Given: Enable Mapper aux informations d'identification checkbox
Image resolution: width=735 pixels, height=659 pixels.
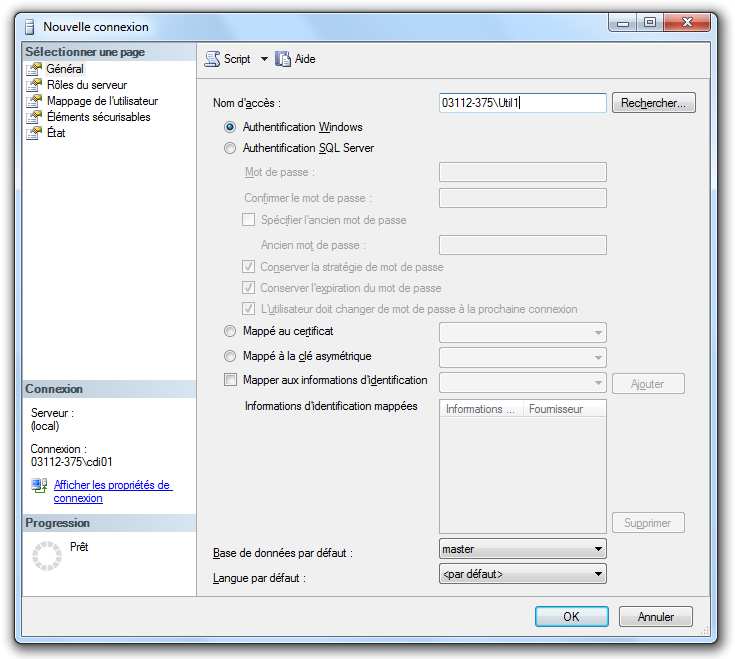Looking at the screenshot, I should 231,380.
